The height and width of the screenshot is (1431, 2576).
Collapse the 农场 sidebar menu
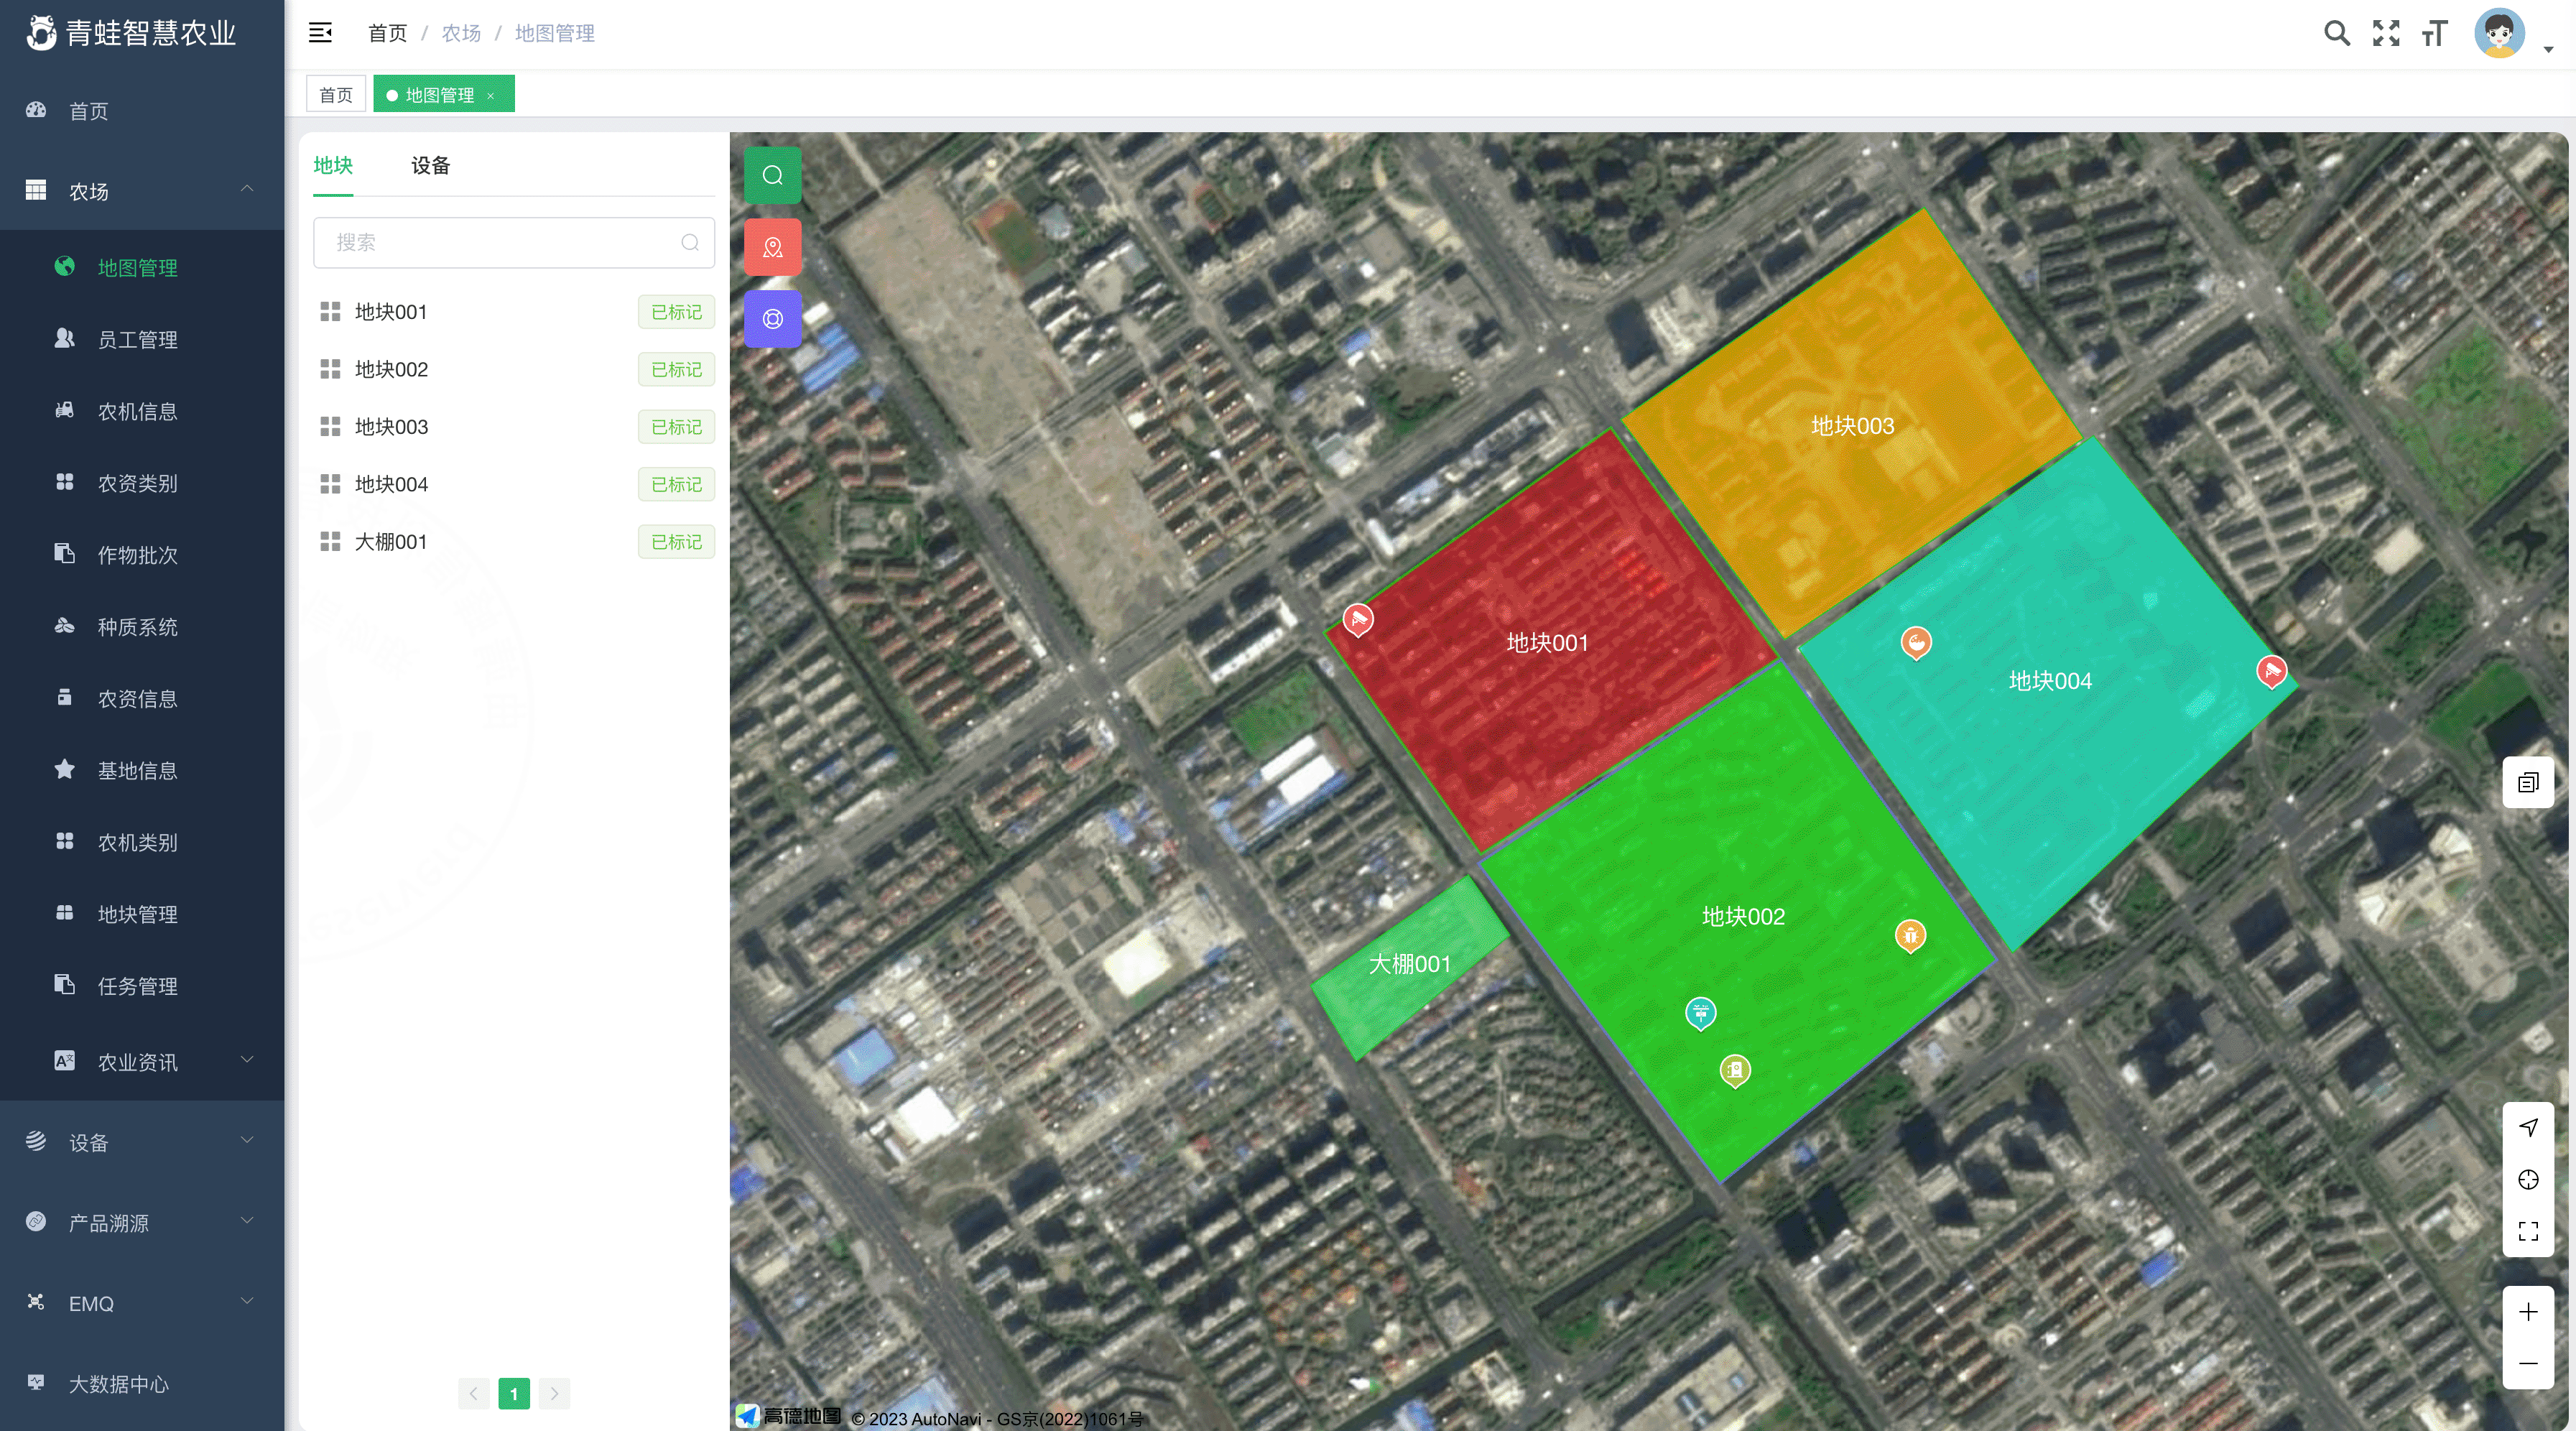(142, 191)
